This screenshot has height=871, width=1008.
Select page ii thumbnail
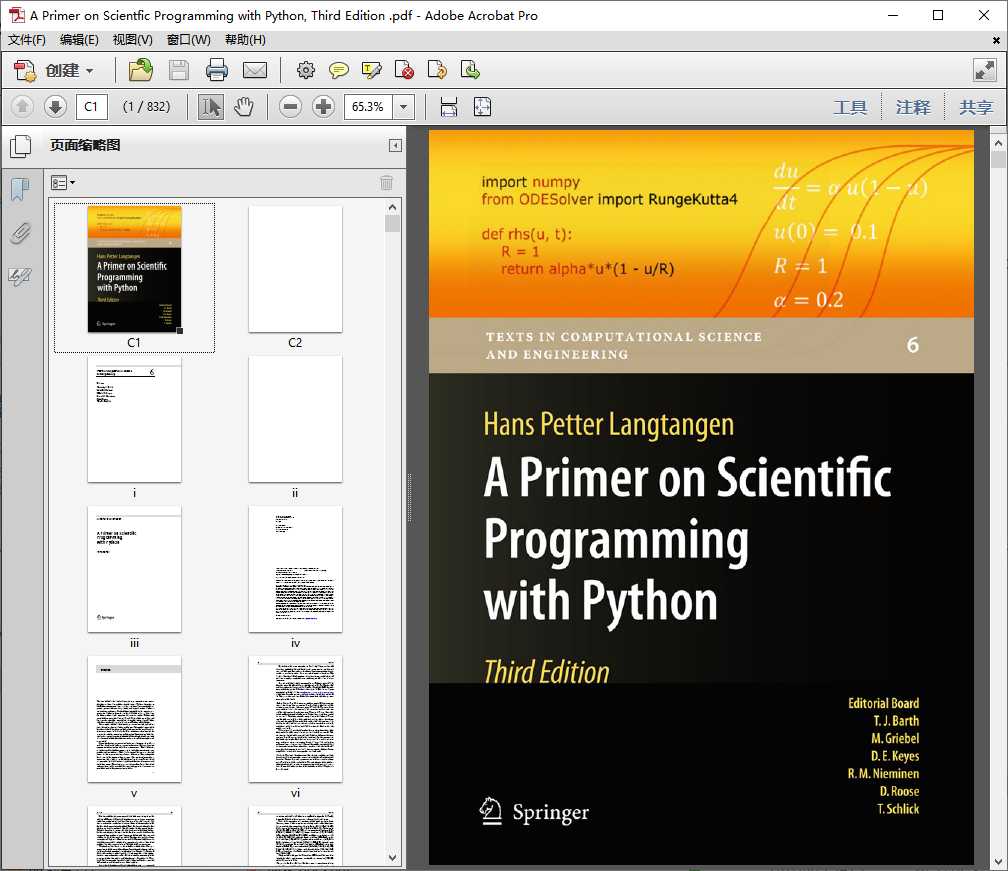coord(295,419)
